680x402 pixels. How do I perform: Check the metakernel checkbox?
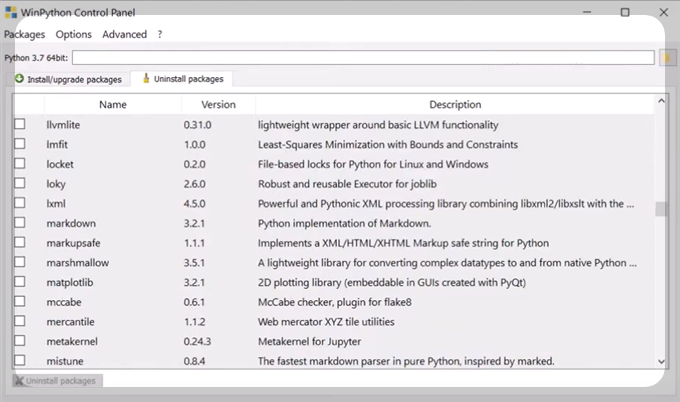pos(20,341)
